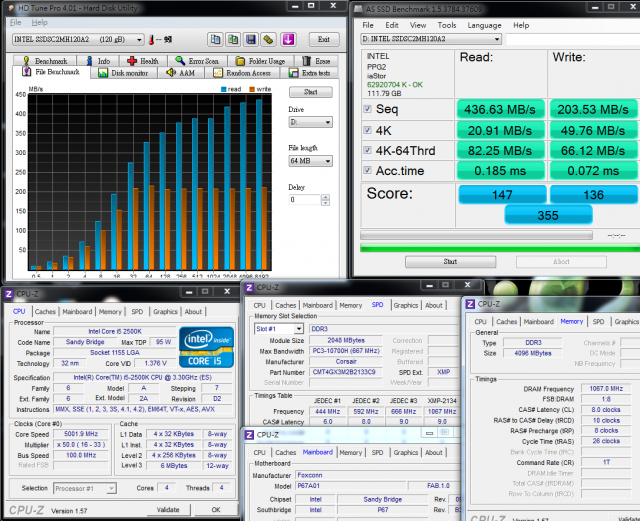Screen dimensions: 640x521
Task: Click the gray progress bar in AS SSD
Action: (x=476, y=235)
